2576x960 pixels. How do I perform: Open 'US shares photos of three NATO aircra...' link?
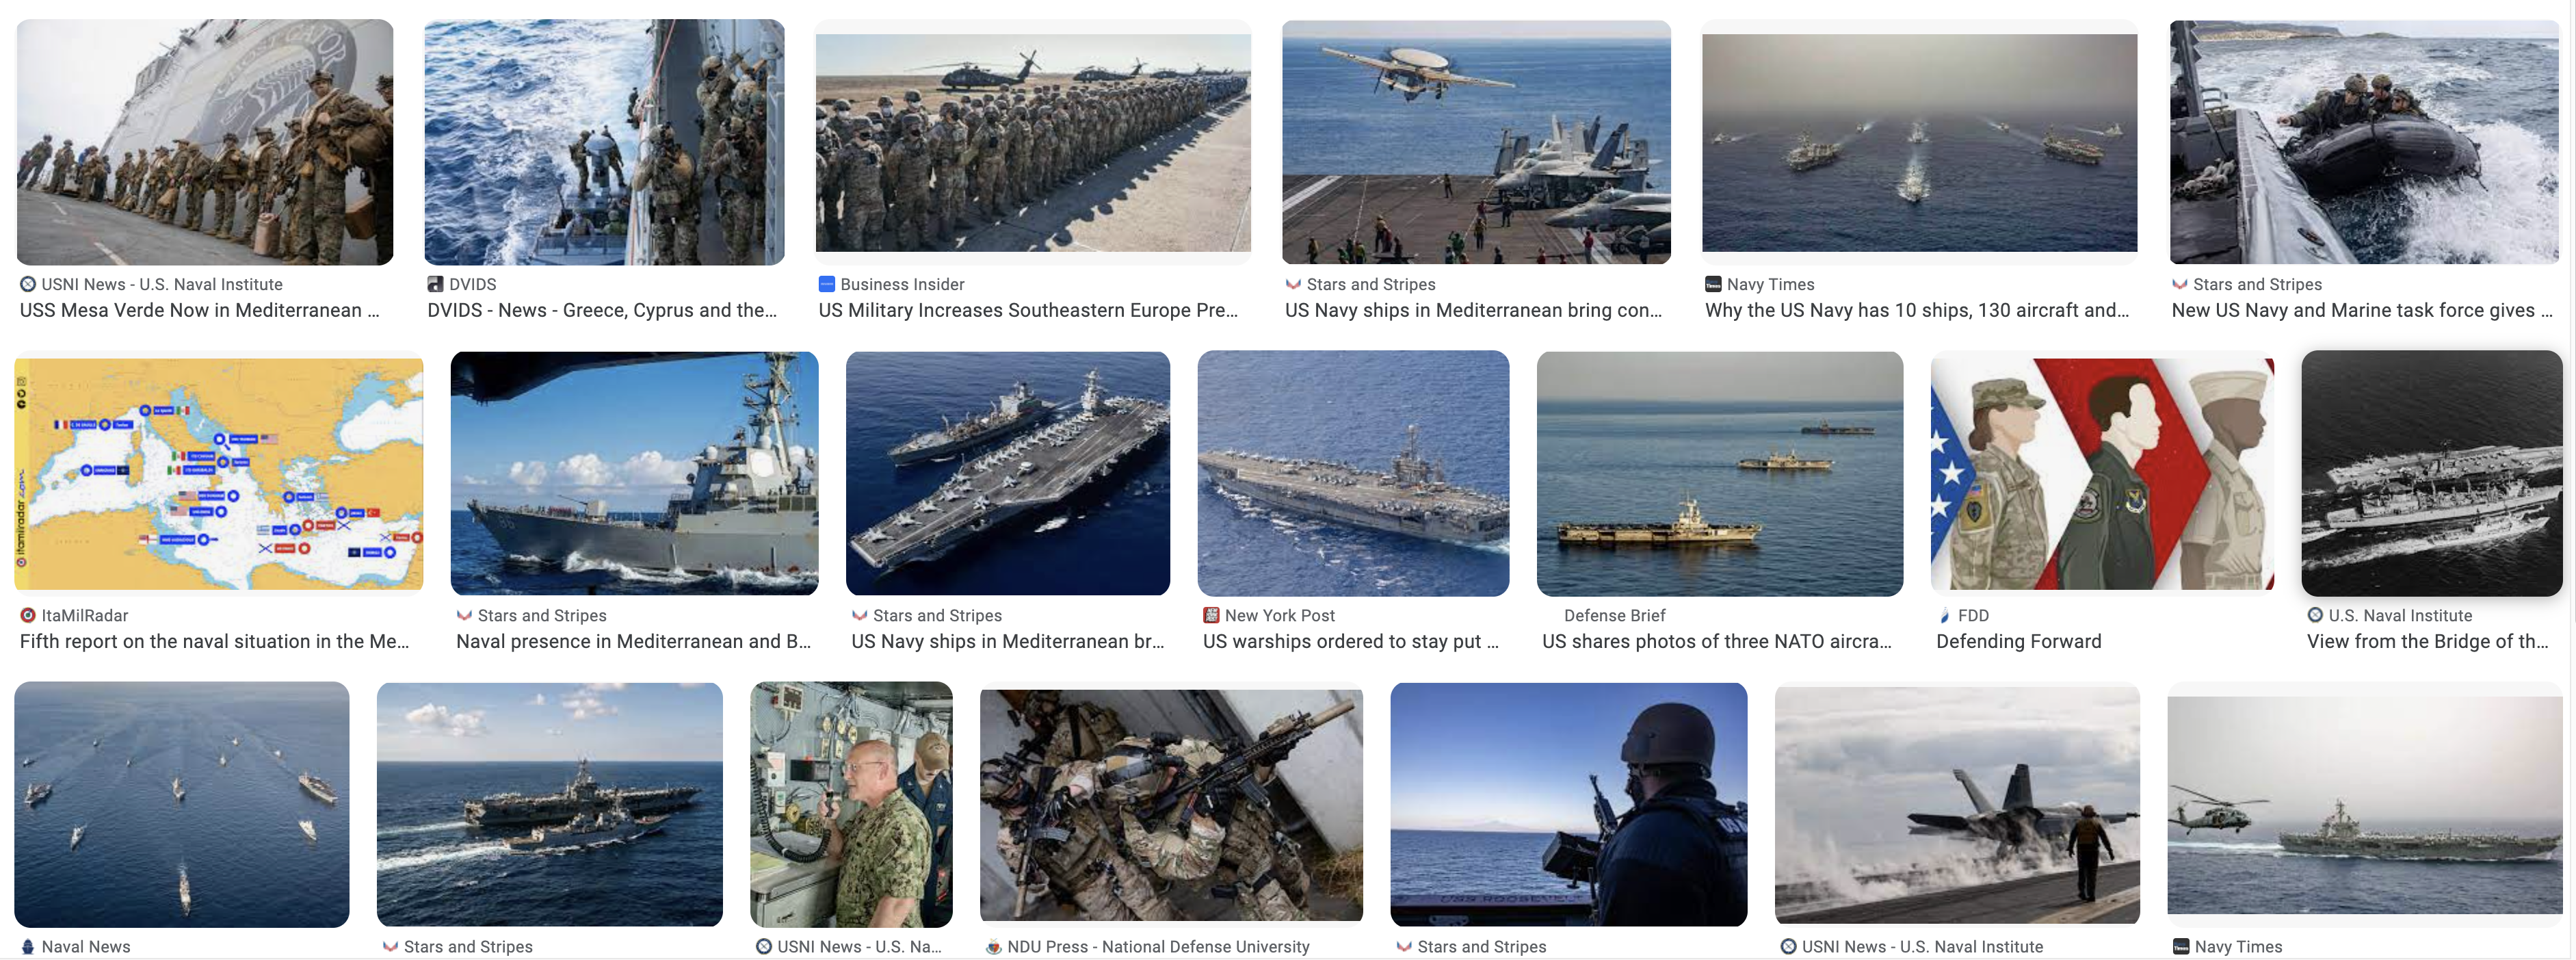1716,641
